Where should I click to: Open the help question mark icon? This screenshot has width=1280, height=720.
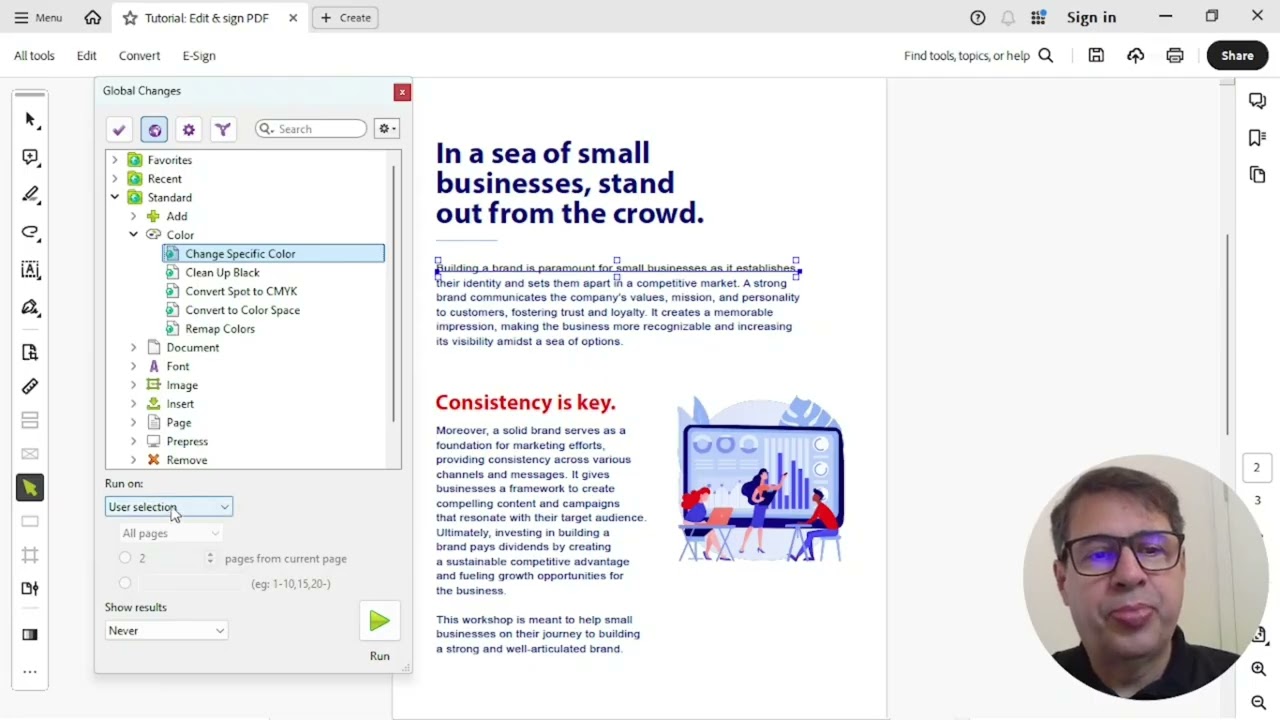click(x=978, y=17)
